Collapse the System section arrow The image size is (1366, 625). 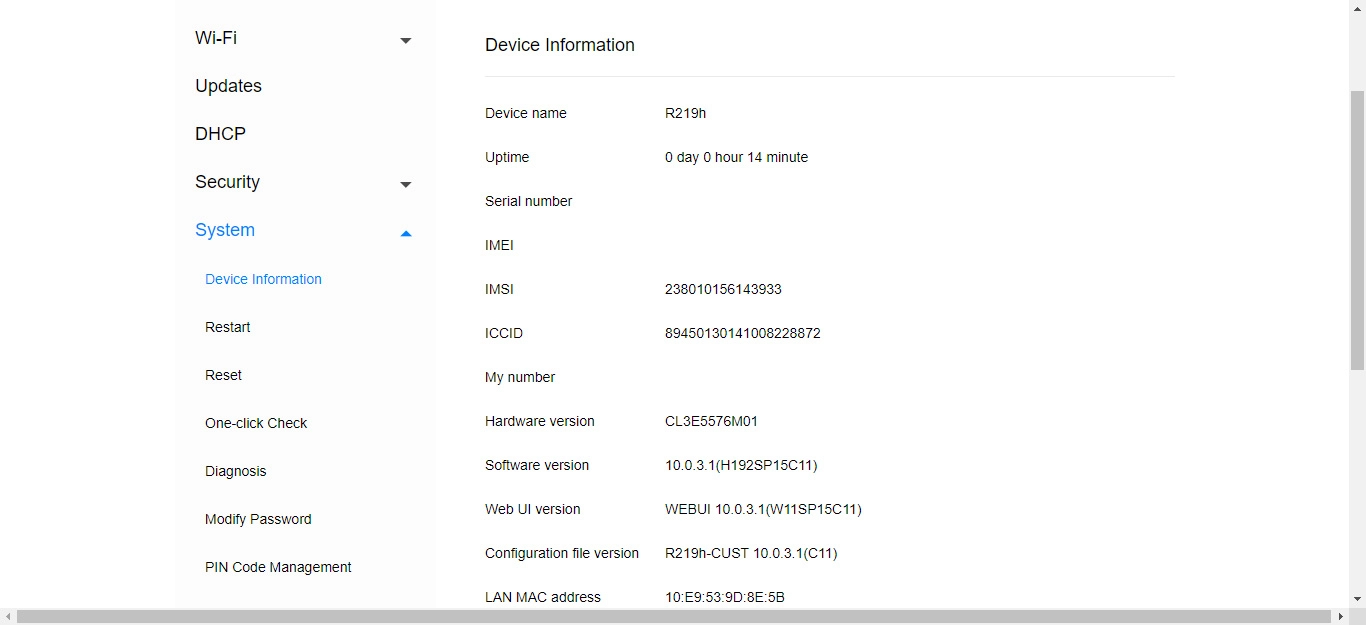[x=405, y=233]
